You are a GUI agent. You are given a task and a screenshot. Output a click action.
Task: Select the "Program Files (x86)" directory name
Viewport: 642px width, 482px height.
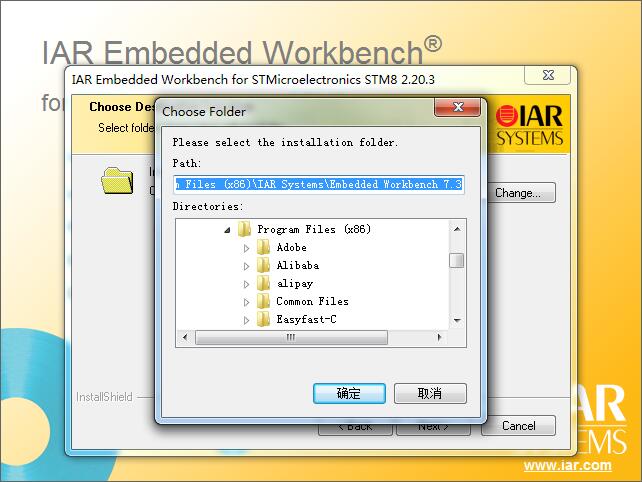(x=314, y=229)
